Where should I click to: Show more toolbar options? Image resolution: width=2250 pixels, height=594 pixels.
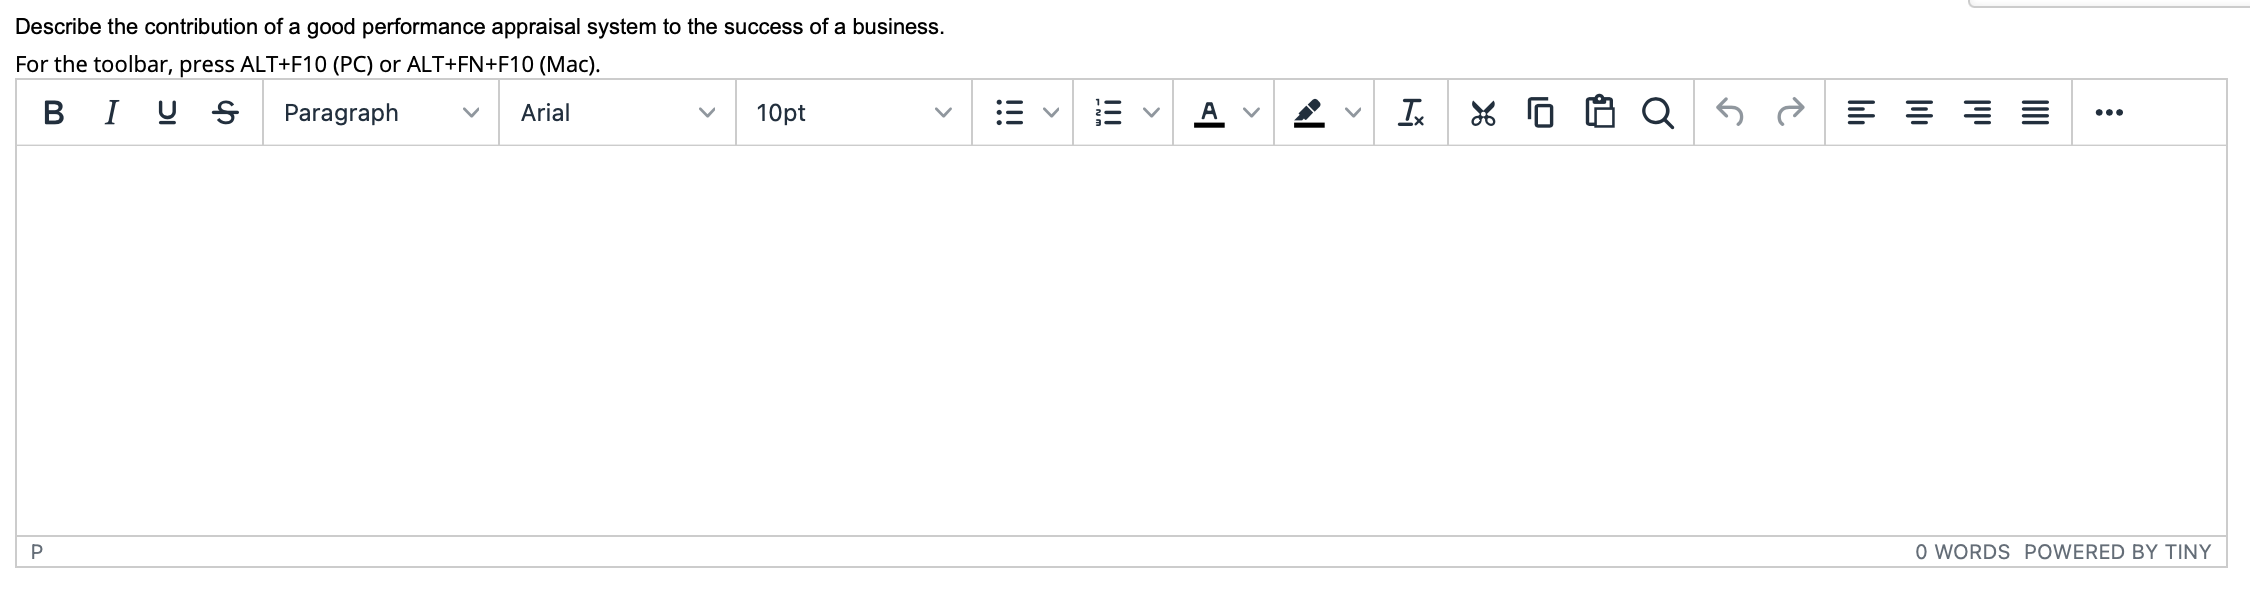coord(2108,113)
